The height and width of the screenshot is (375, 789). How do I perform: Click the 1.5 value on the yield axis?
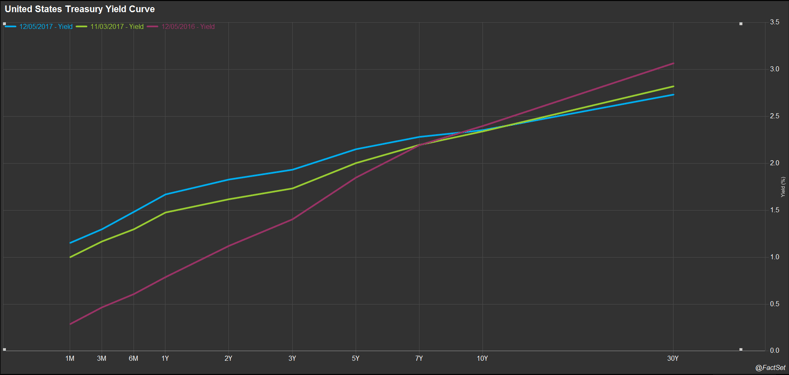click(775, 210)
